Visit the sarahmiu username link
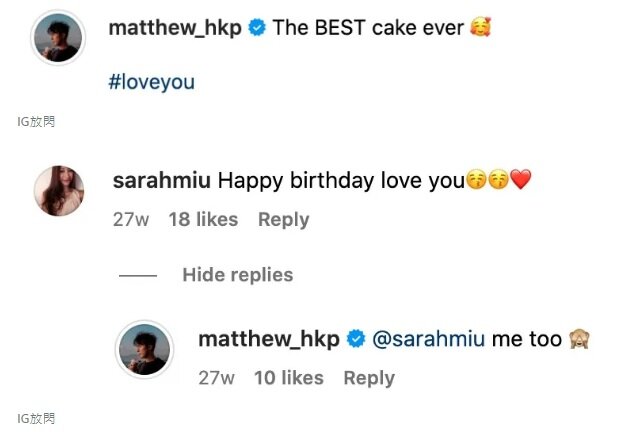The width and height of the screenshot is (627, 436). (161, 181)
